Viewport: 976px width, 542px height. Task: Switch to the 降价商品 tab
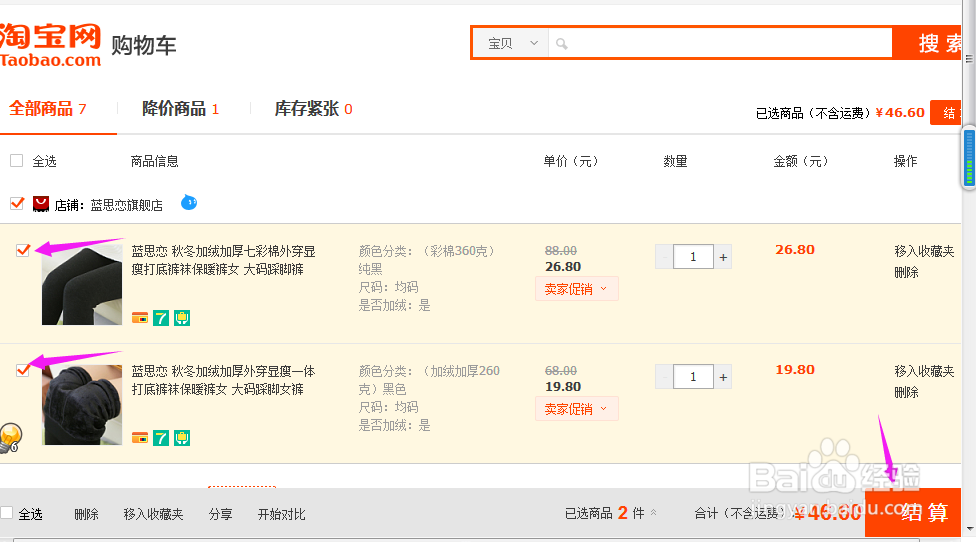click(180, 109)
